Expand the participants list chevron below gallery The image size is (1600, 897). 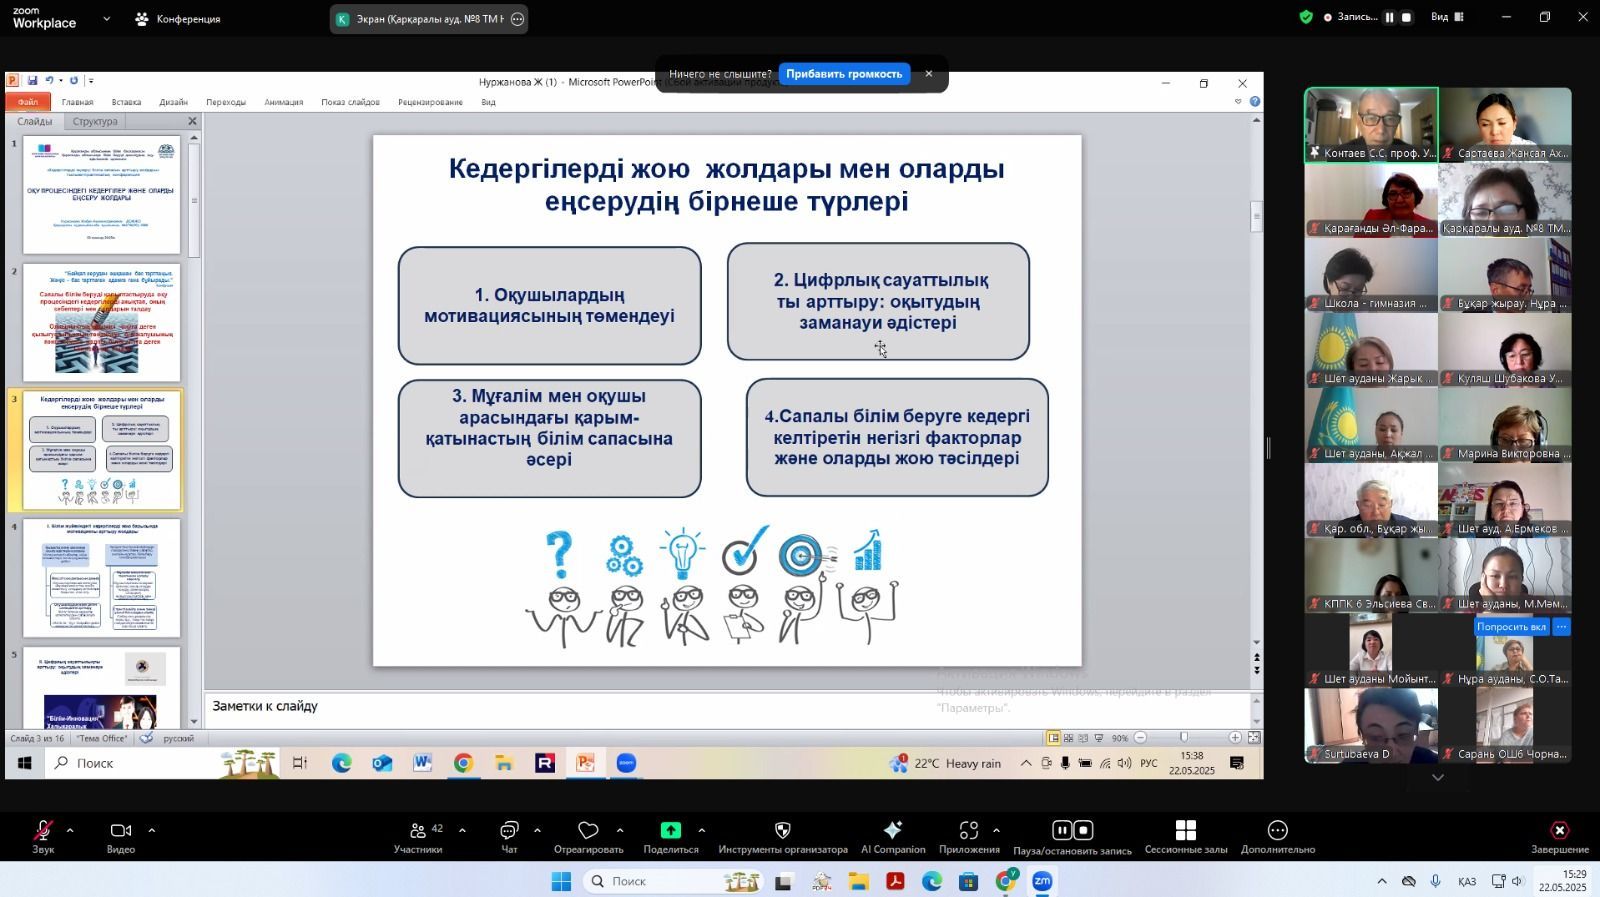click(x=1438, y=778)
